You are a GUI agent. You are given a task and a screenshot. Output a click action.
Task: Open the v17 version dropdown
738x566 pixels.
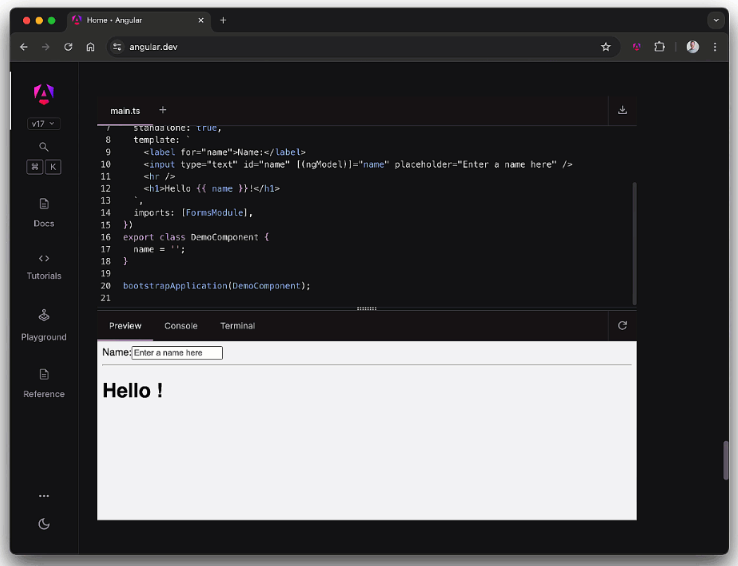pos(44,124)
